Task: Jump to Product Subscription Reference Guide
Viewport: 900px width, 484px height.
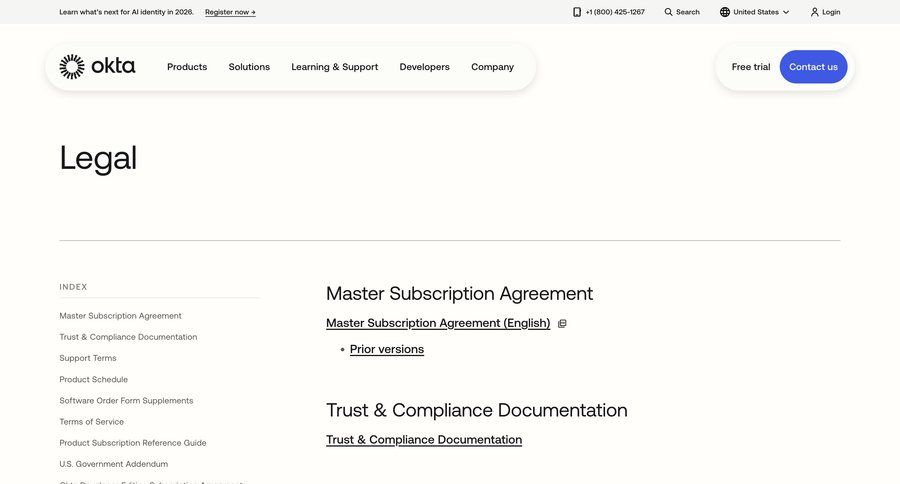Action: (x=133, y=443)
